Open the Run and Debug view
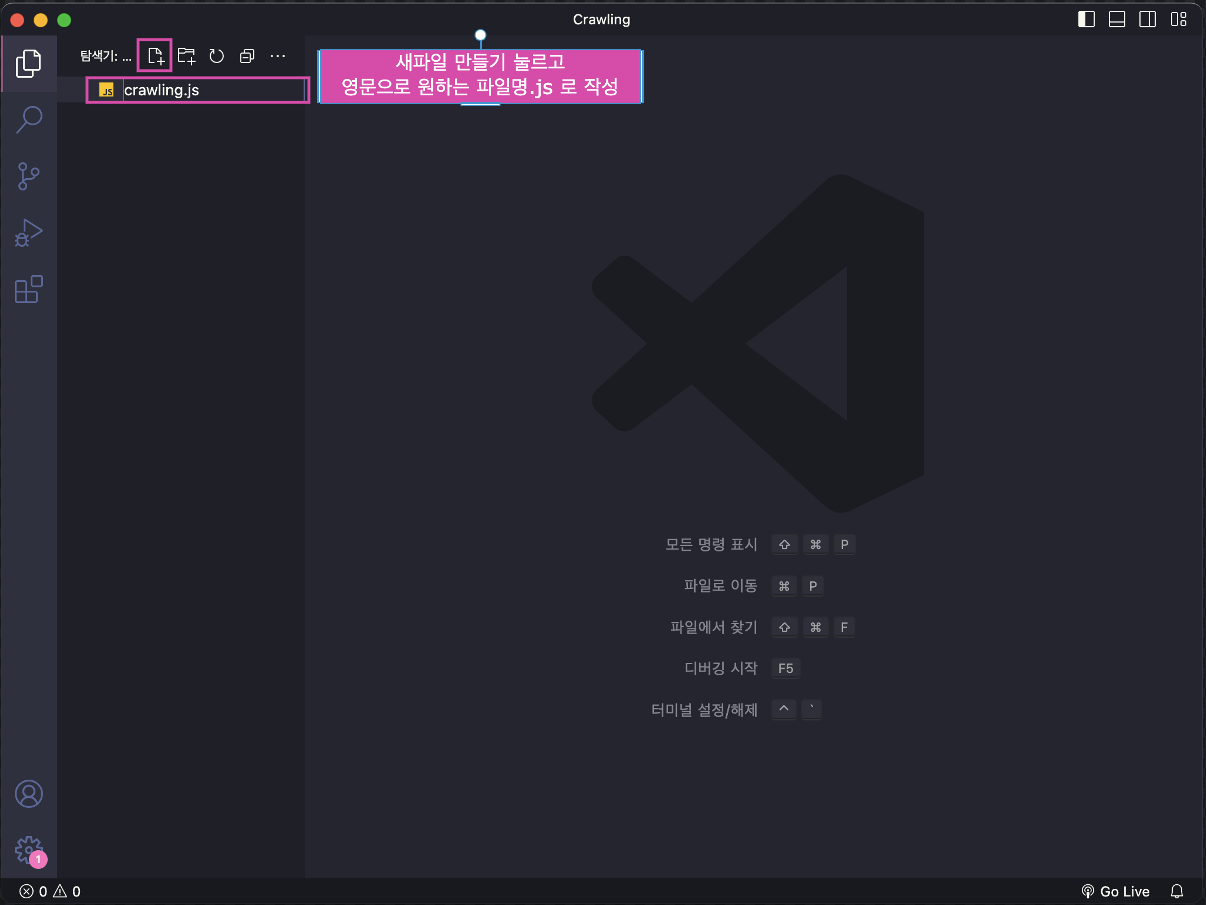The width and height of the screenshot is (1206, 905). pos(29,233)
